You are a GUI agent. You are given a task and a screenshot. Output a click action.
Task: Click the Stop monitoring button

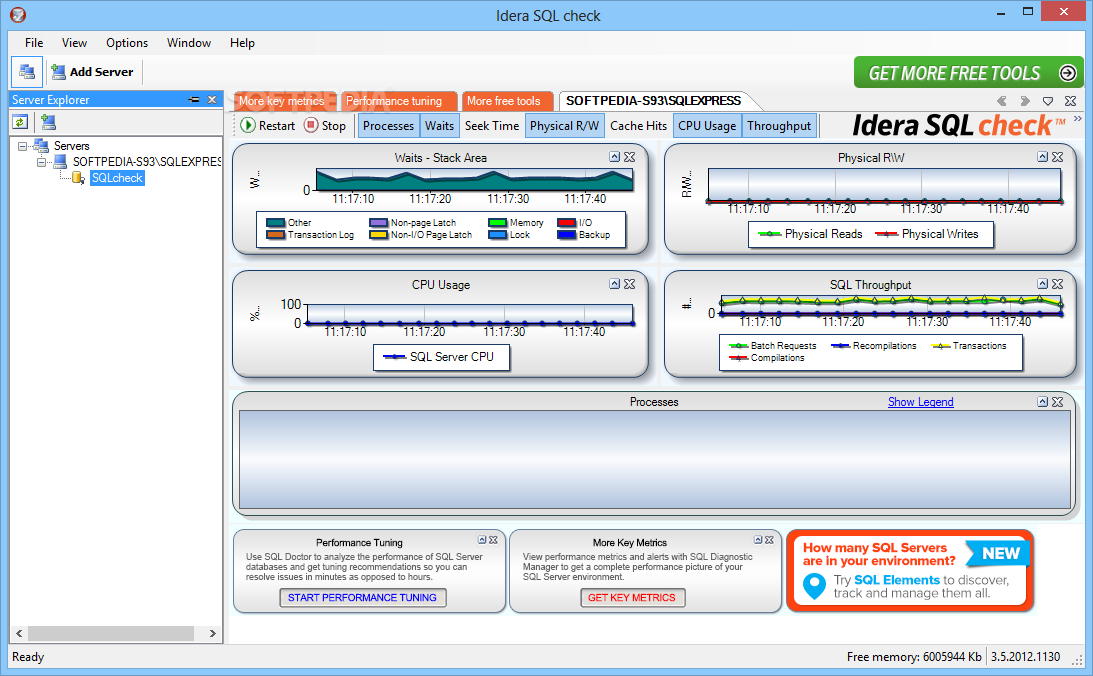coord(325,125)
